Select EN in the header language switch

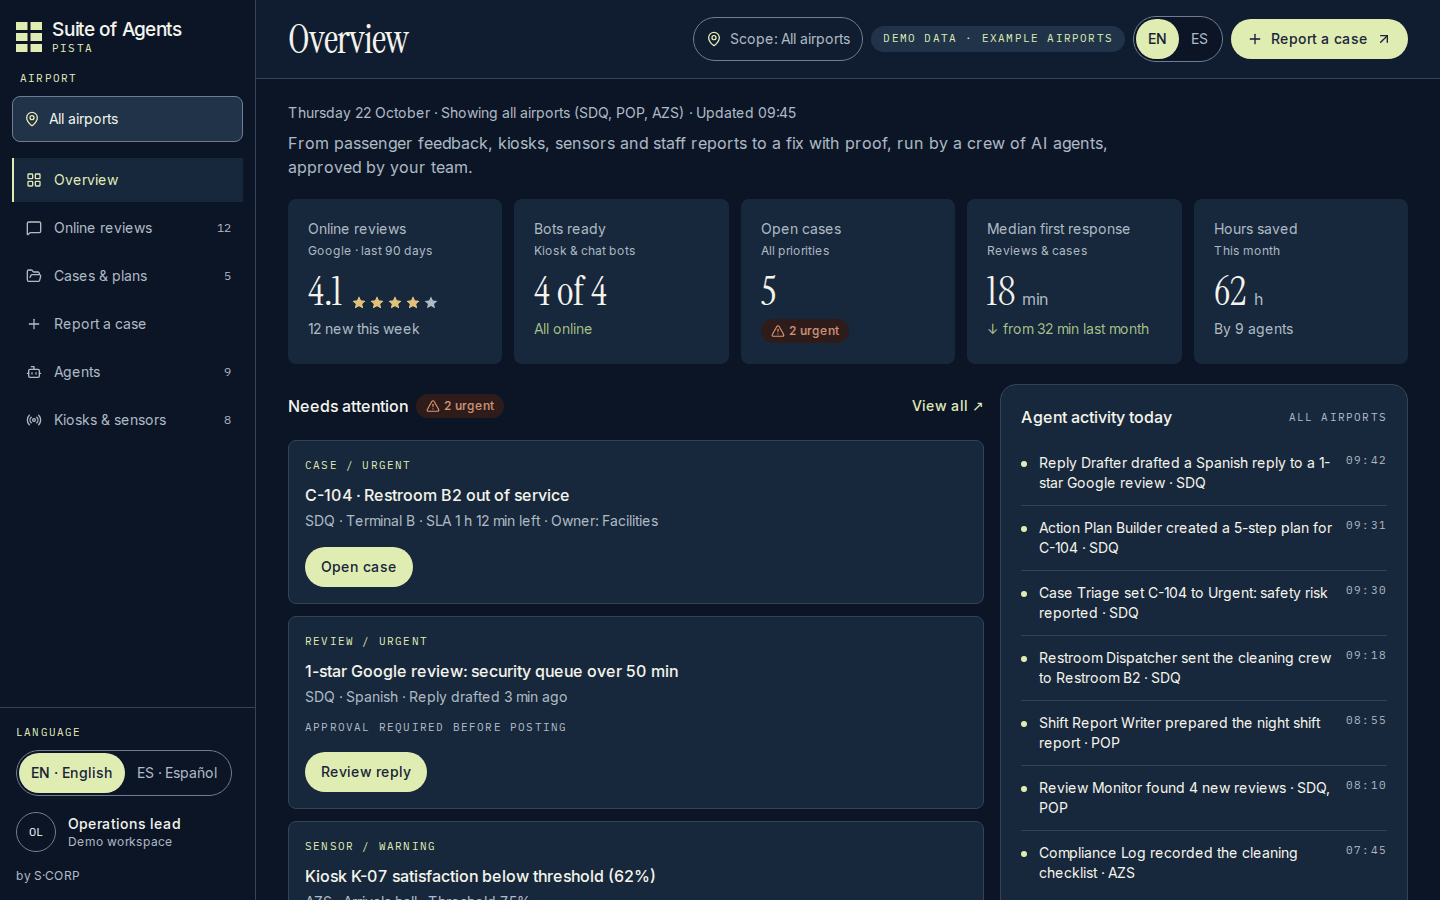point(1157,39)
